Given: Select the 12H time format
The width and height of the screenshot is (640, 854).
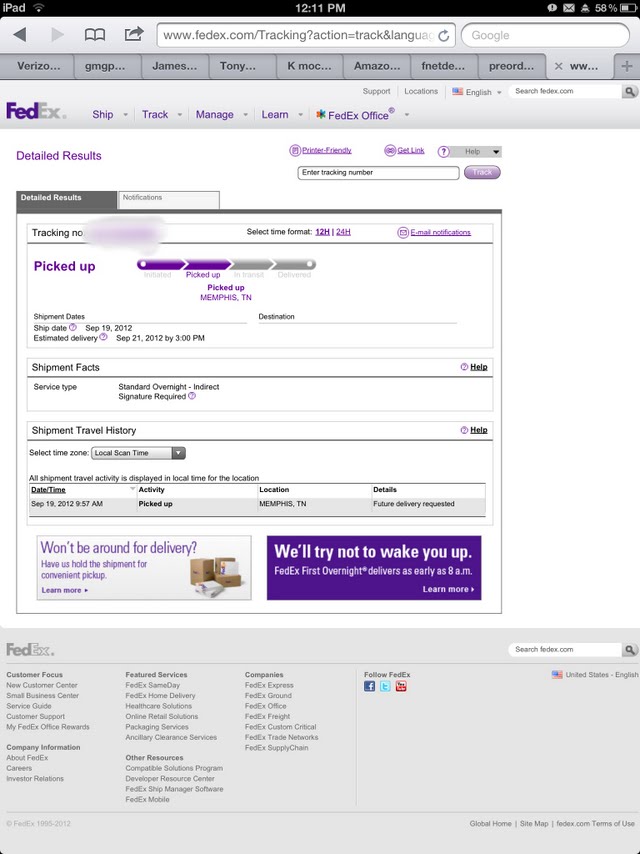Looking at the screenshot, I should 322,232.
